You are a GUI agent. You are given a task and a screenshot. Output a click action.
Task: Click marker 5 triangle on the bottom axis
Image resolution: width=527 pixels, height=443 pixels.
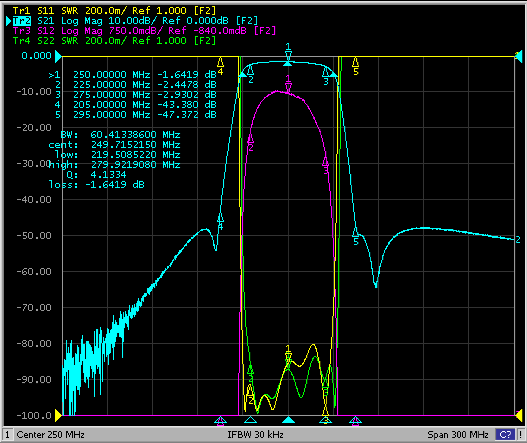[x=355, y=420]
